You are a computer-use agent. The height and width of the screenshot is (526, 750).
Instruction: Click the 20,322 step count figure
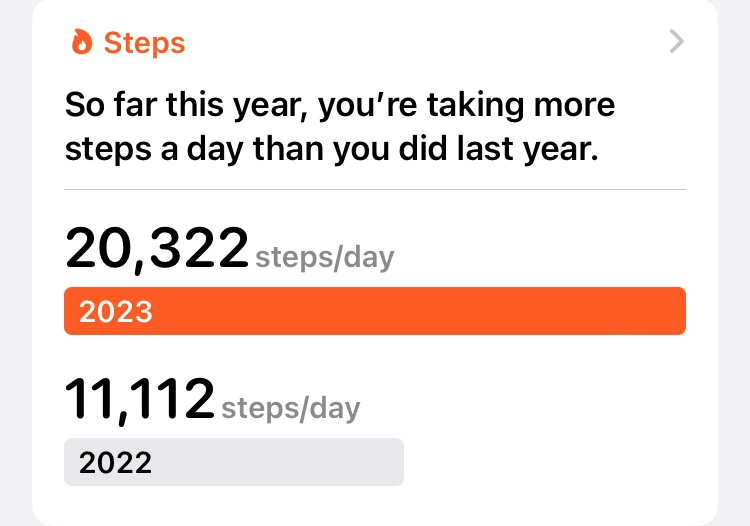(156, 249)
